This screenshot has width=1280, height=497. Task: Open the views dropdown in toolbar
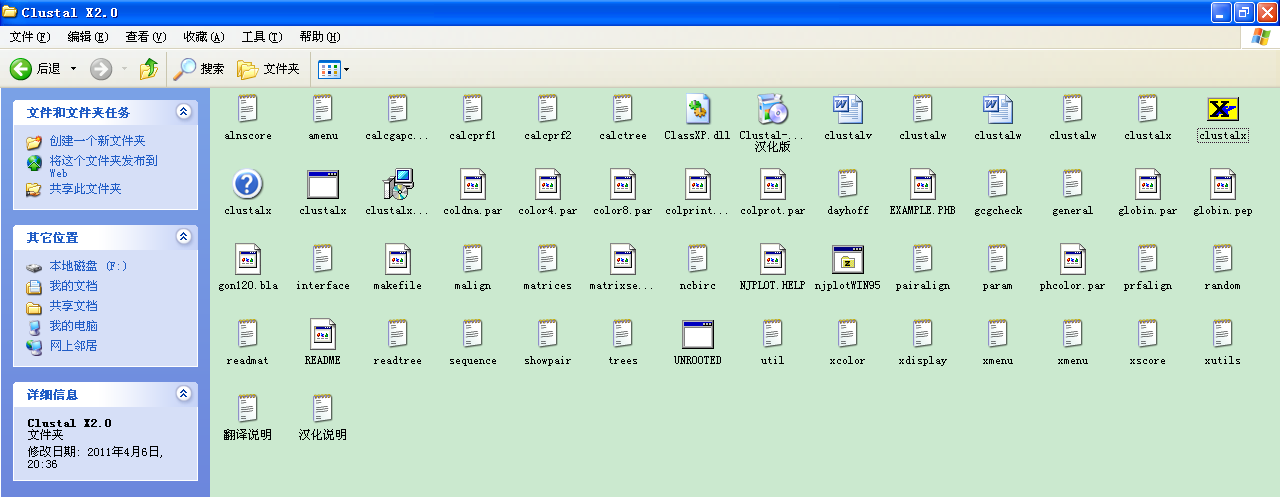[346, 69]
